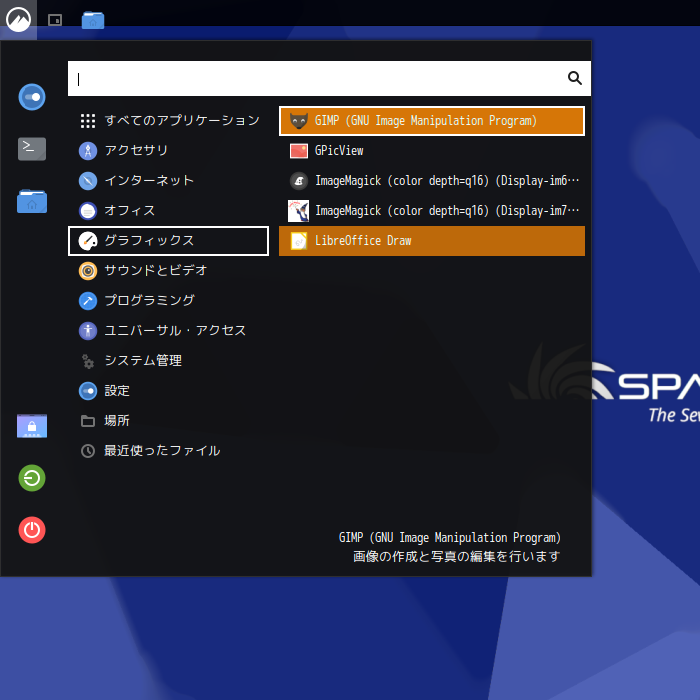
Task: Choose the 場所 category label
Action: coord(117,421)
